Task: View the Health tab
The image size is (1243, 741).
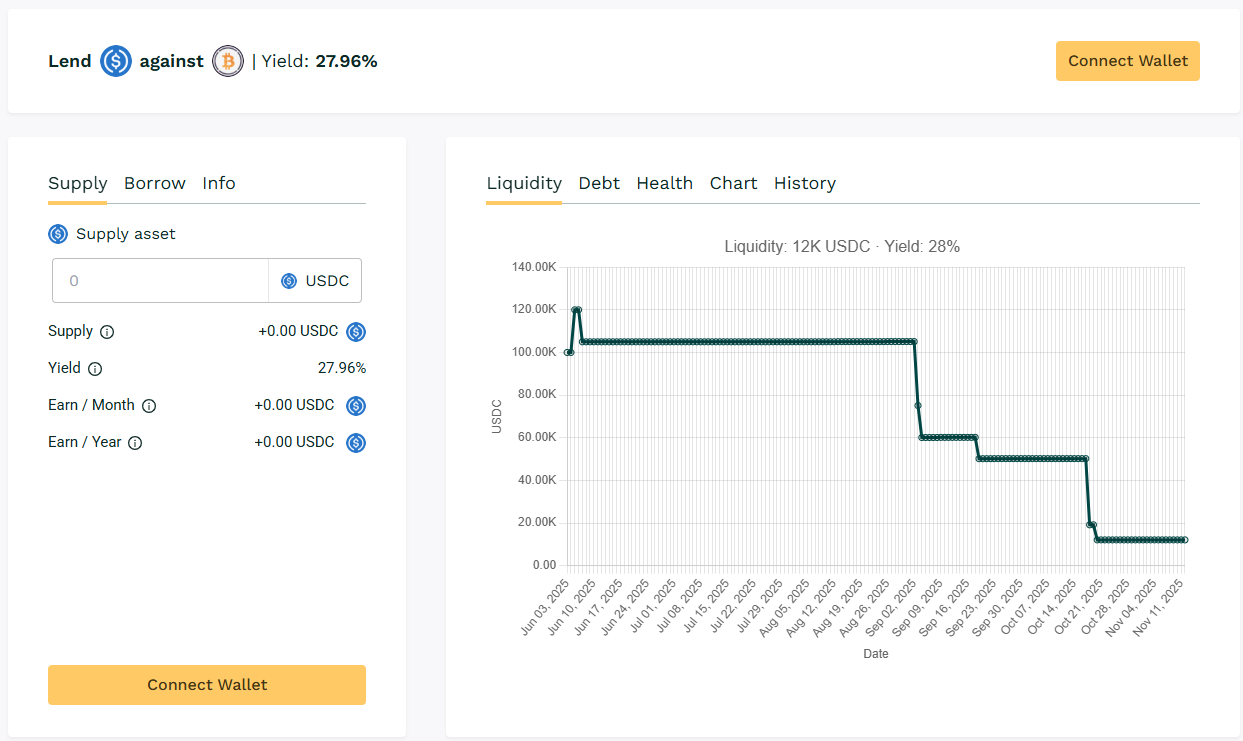Action: coord(664,183)
